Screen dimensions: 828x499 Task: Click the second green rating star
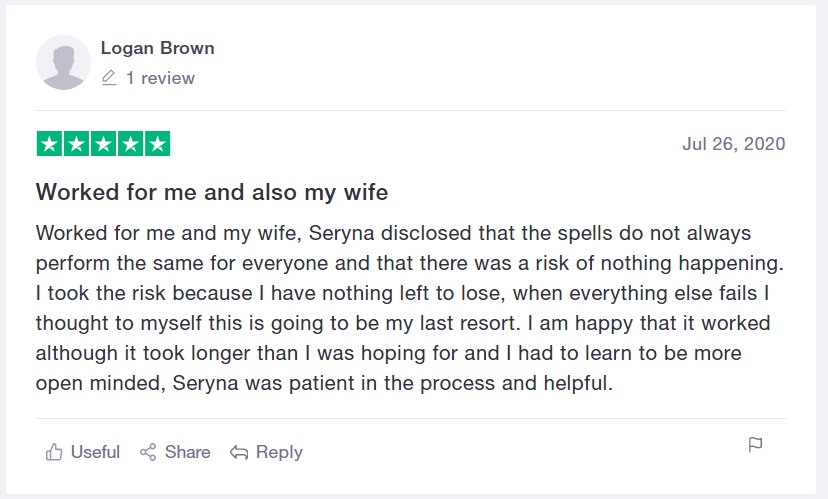click(76, 144)
